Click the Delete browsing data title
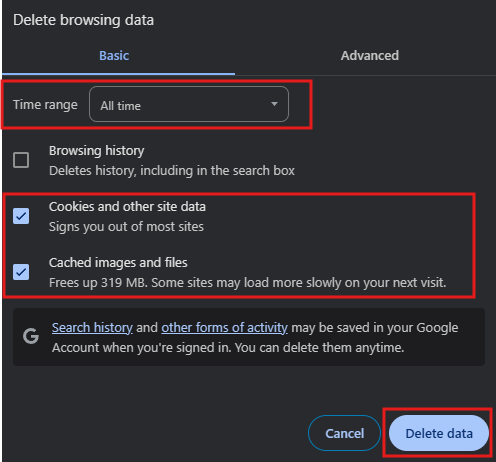 (83, 20)
